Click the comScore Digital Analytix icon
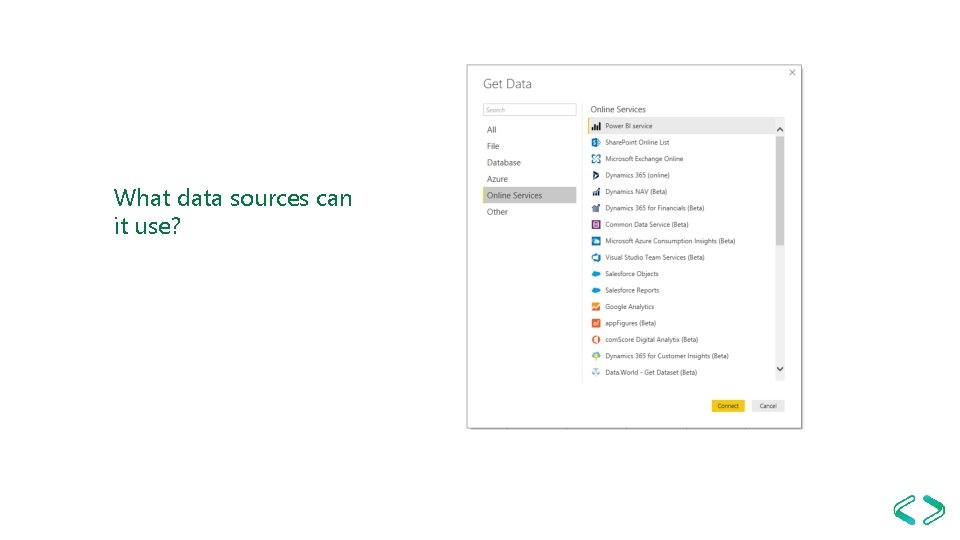 tap(596, 340)
